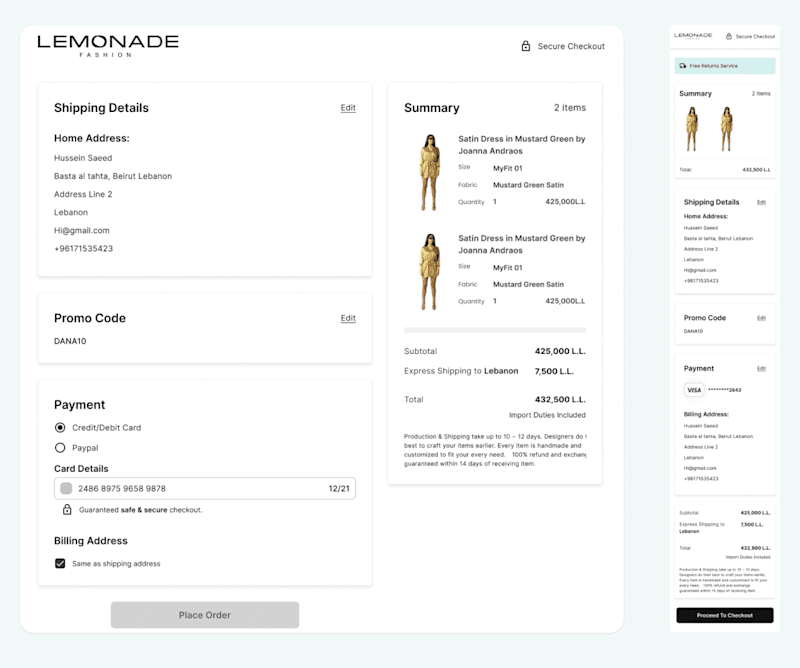The height and width of the screenshot is (668, 800).
Task: Edit the Shipping Details section
Action: (x=348, y=108)
